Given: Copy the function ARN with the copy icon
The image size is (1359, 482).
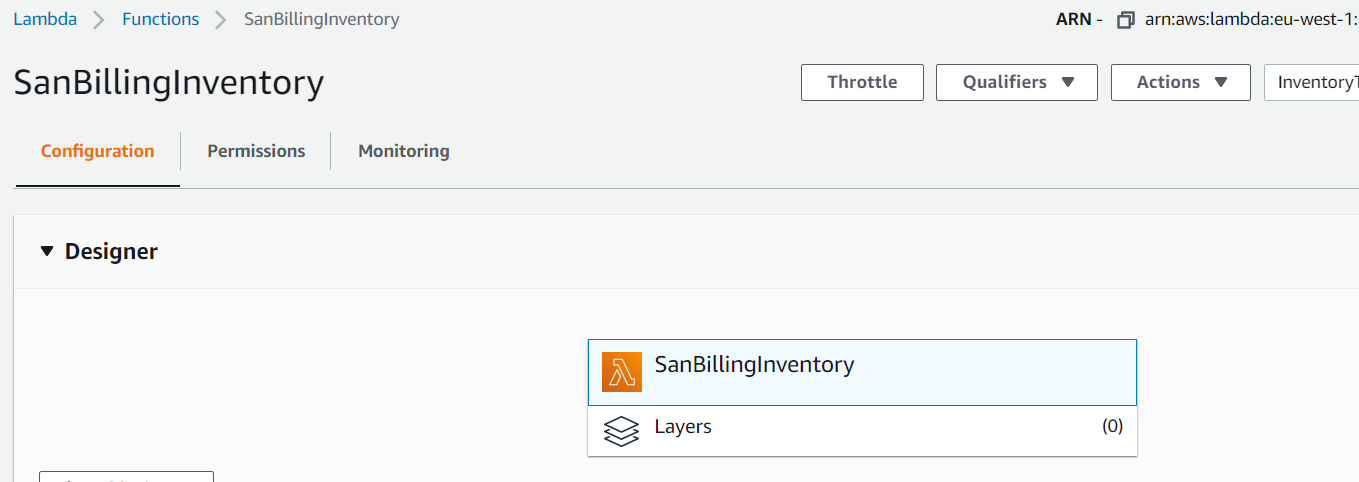Looking at the screenshot, I should (x=1126, y=20).
